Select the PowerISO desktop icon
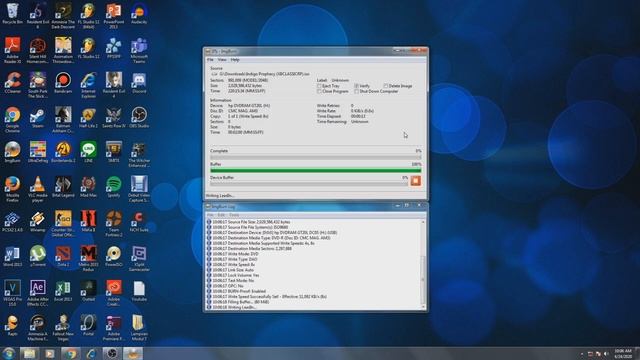This screenshot has height=360, width=640. click(x=113, y=256)
